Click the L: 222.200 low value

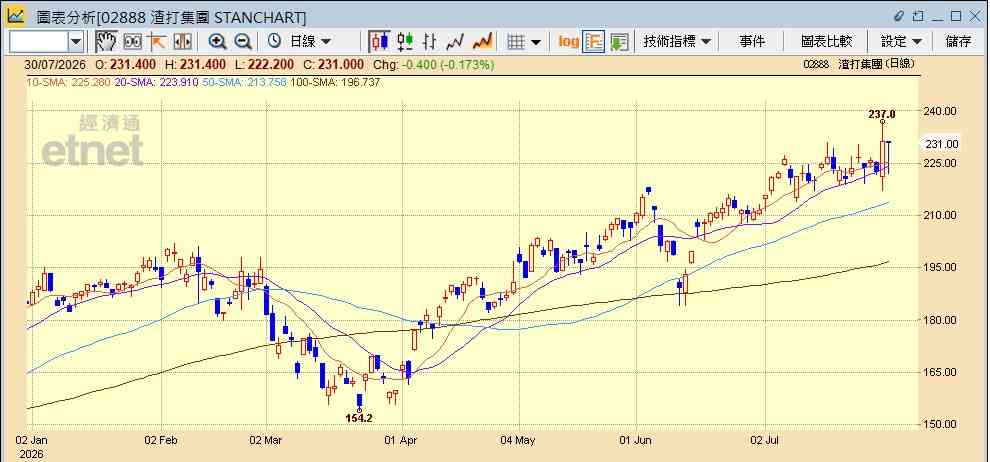(x=264, y=64)
